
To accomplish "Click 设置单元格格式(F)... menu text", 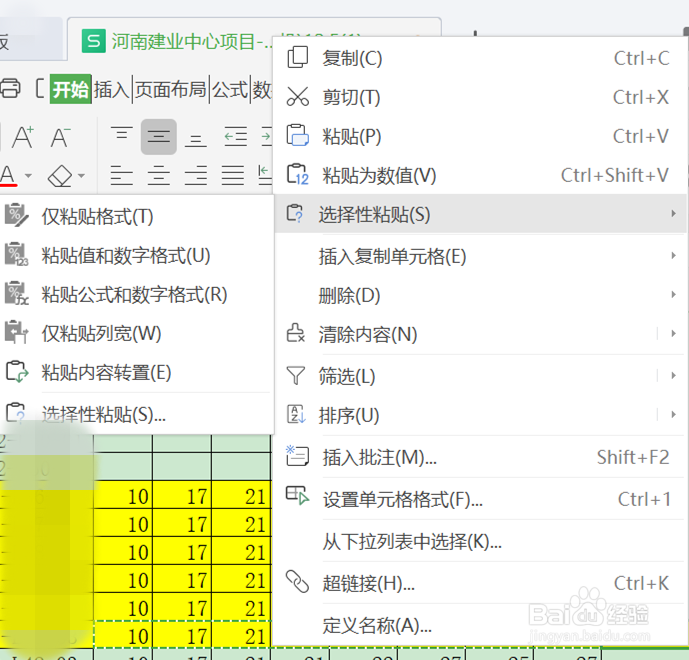I will point(403,500).
